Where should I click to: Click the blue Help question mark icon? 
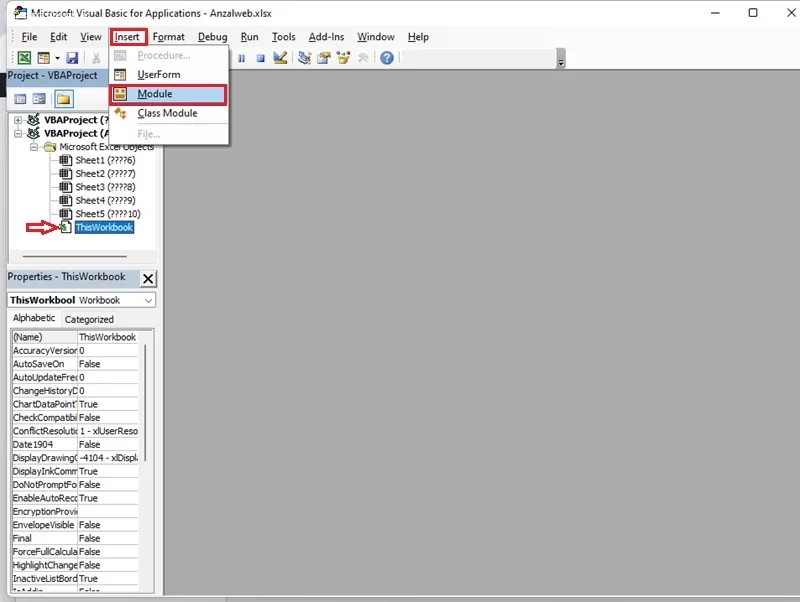pyautogui.click(x=387, y=58)
